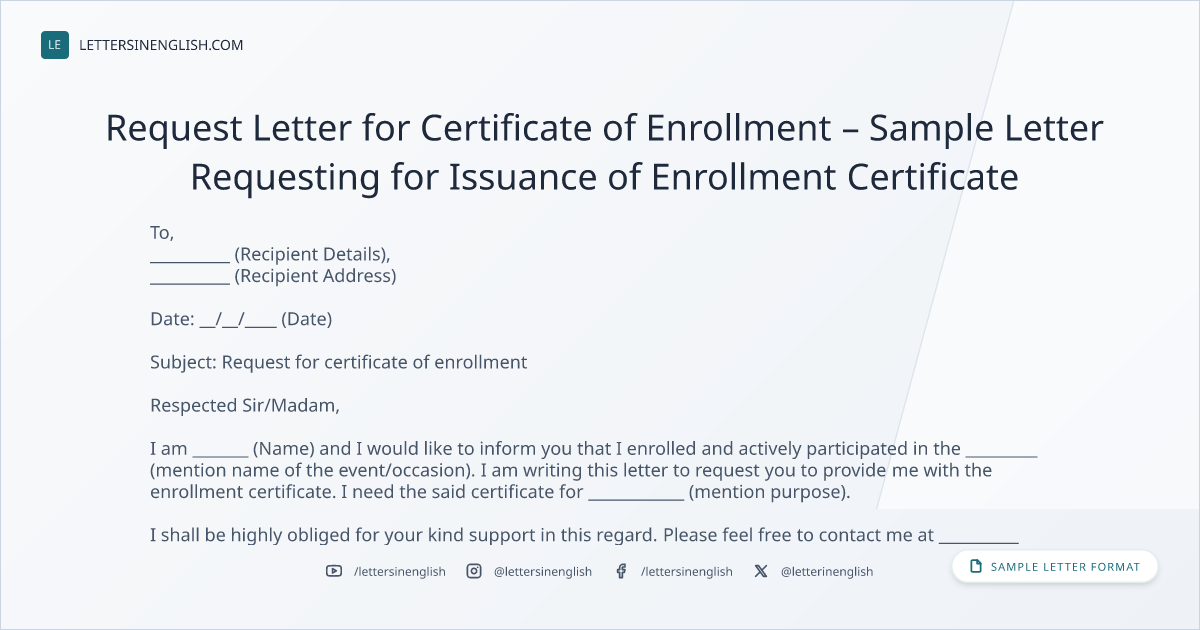
Task: Click document icon in Sample Letter Format
Action: click(976, 567)
